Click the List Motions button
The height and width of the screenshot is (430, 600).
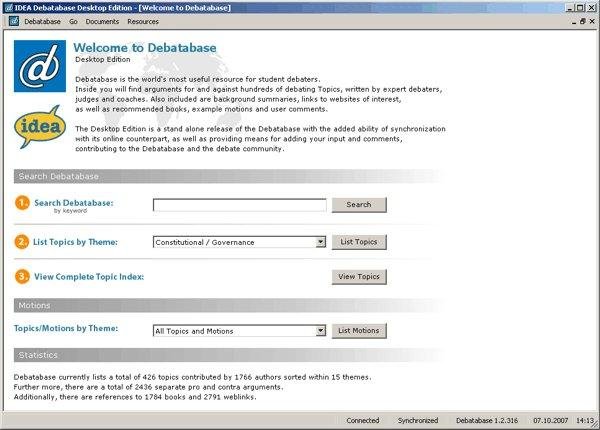coord(359,331)
